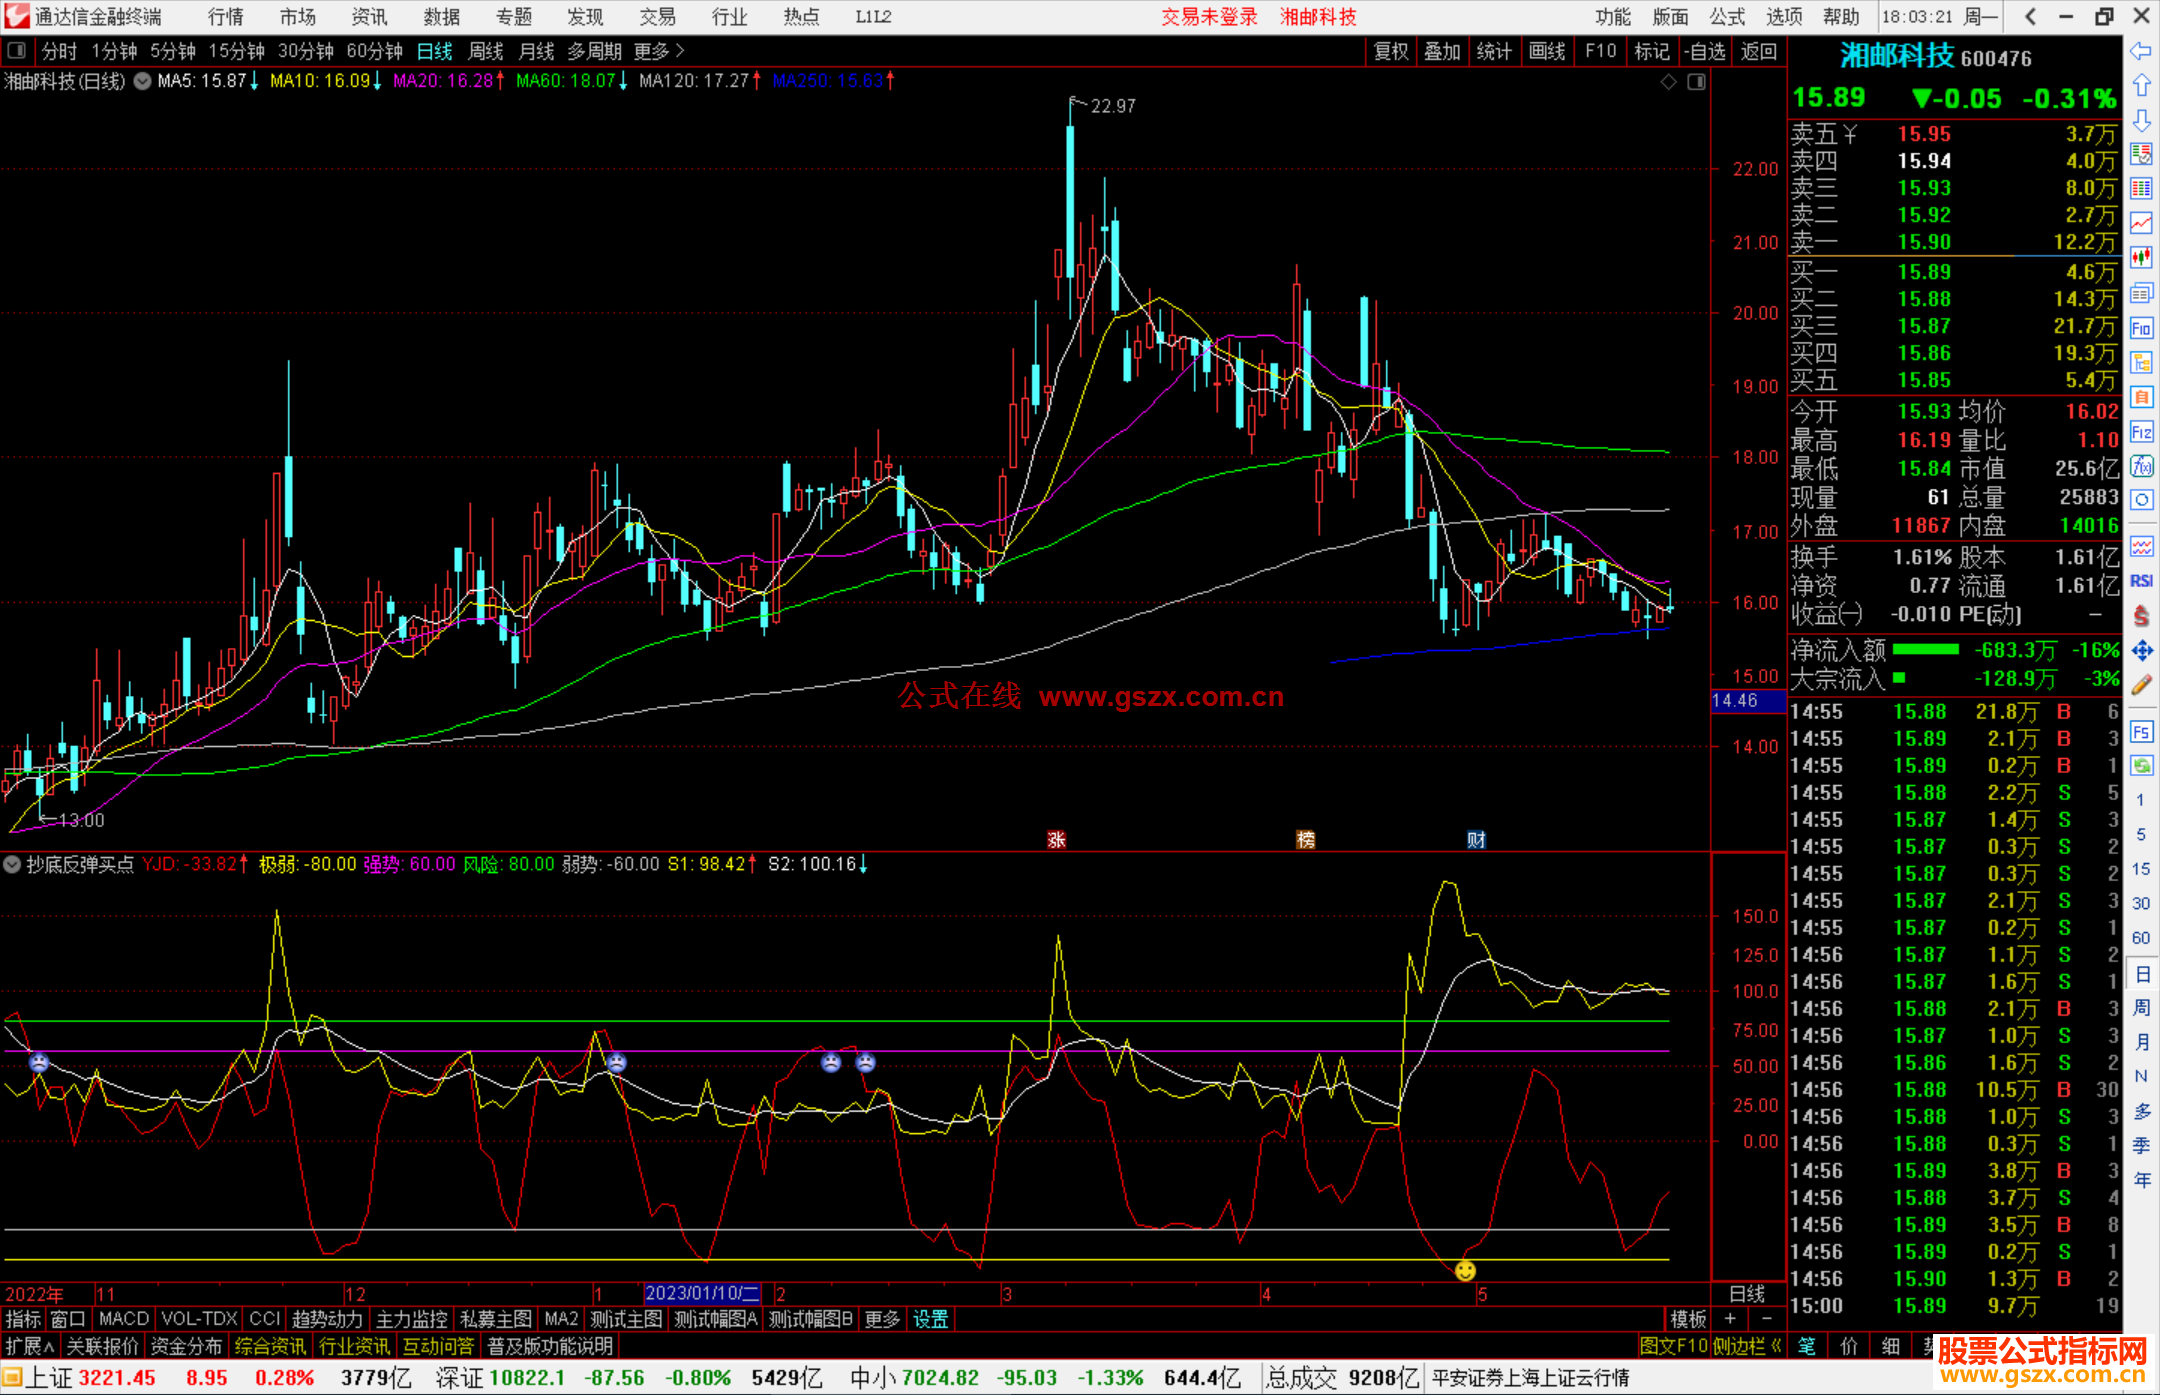Open the candlestick chart sidebar icon
The height and width of the screenshot is (1395, 2160).
pos(2141,257)
